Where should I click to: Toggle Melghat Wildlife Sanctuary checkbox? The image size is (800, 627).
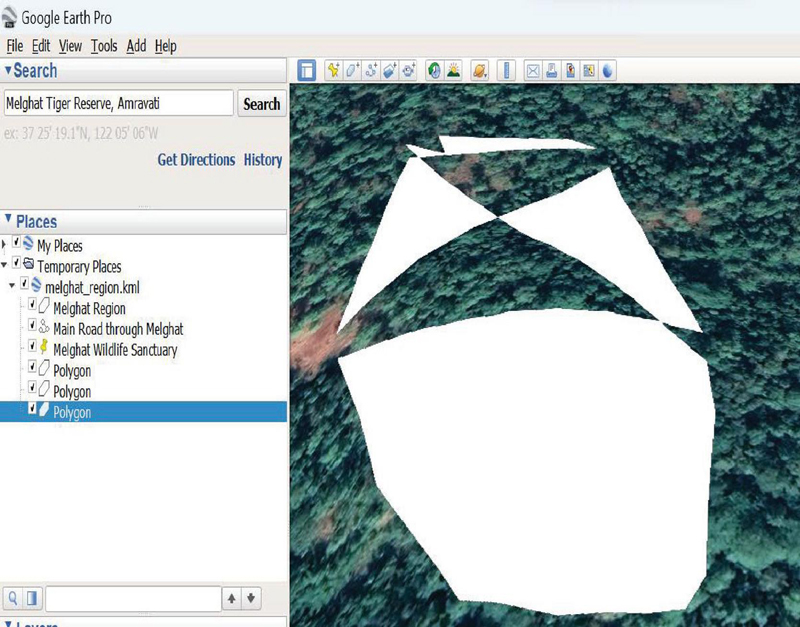32,346
